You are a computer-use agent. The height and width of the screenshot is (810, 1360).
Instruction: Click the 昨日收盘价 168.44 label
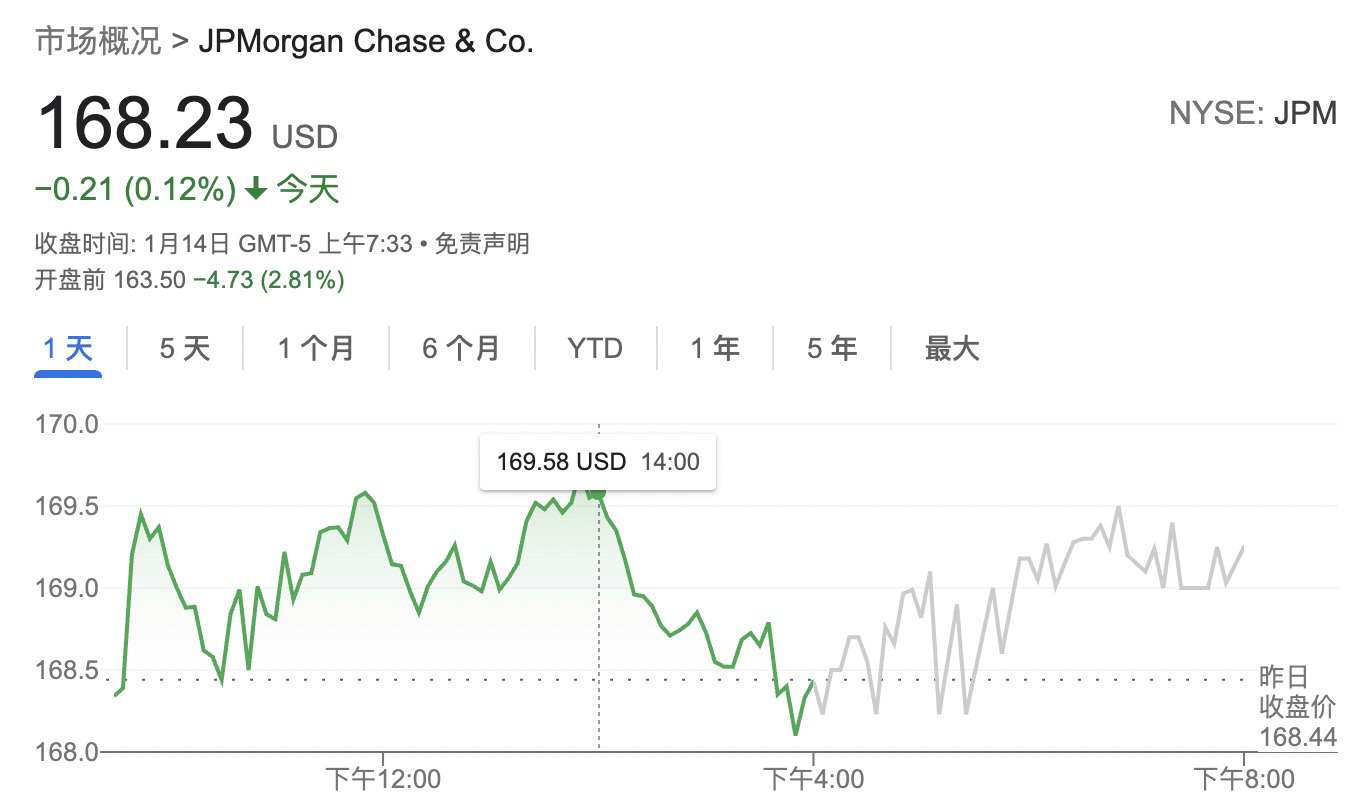(x=1297, y=708)
